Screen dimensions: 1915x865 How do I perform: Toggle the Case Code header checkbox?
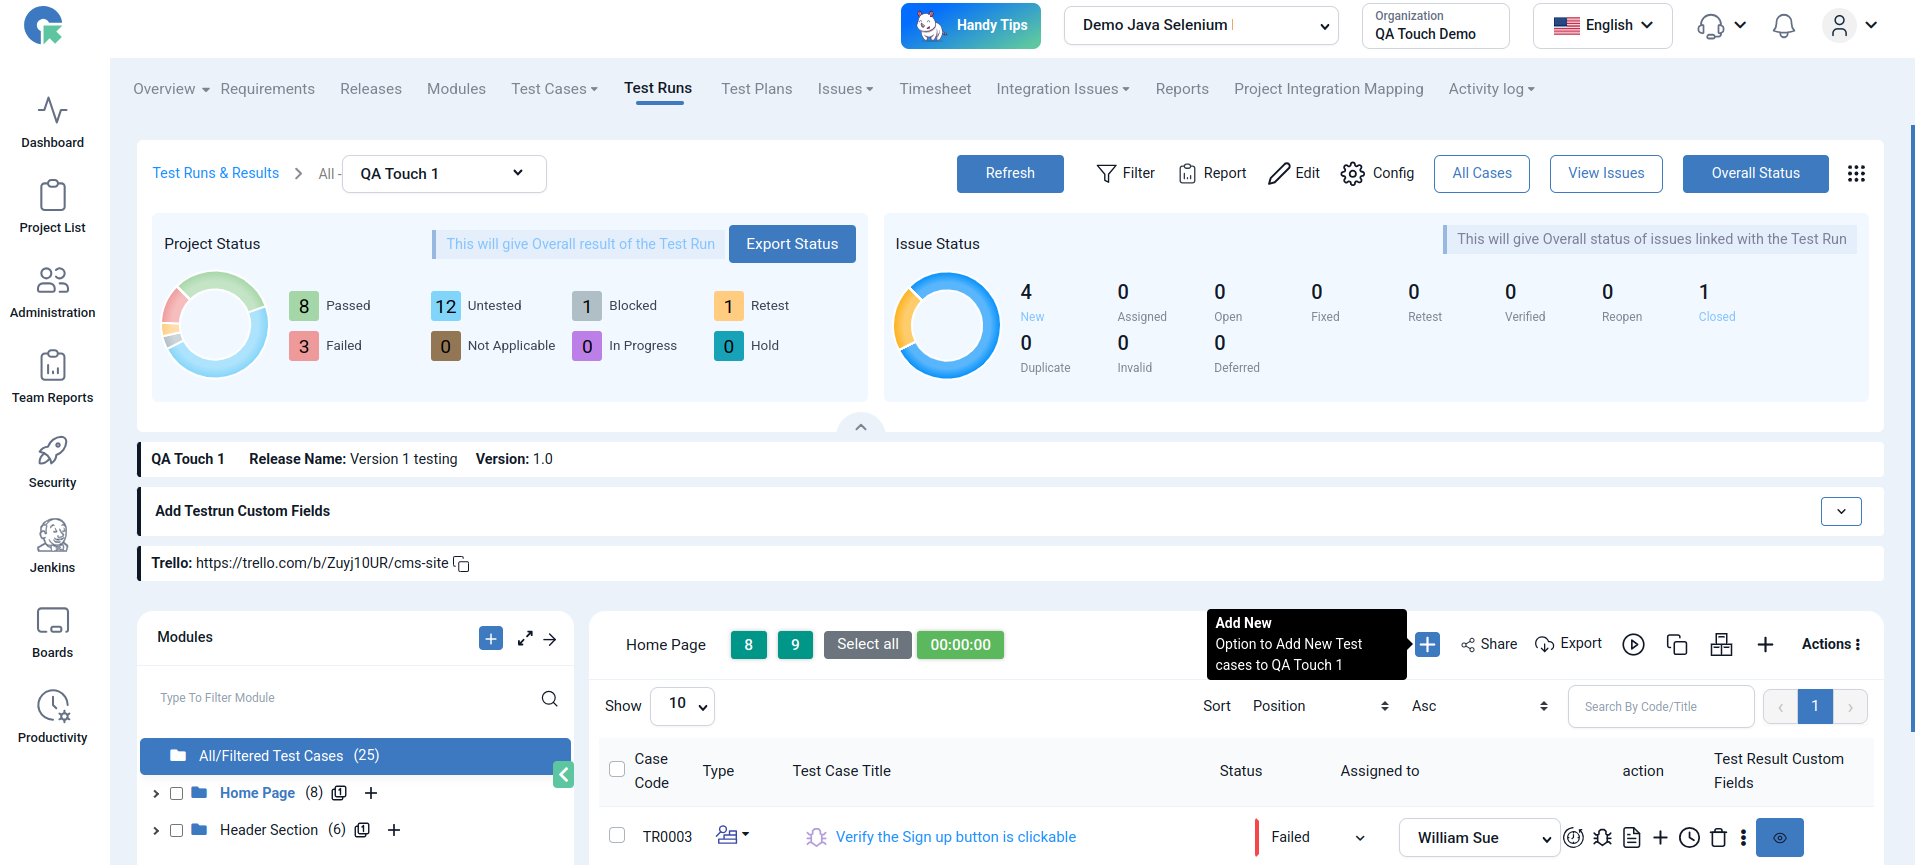617,769
